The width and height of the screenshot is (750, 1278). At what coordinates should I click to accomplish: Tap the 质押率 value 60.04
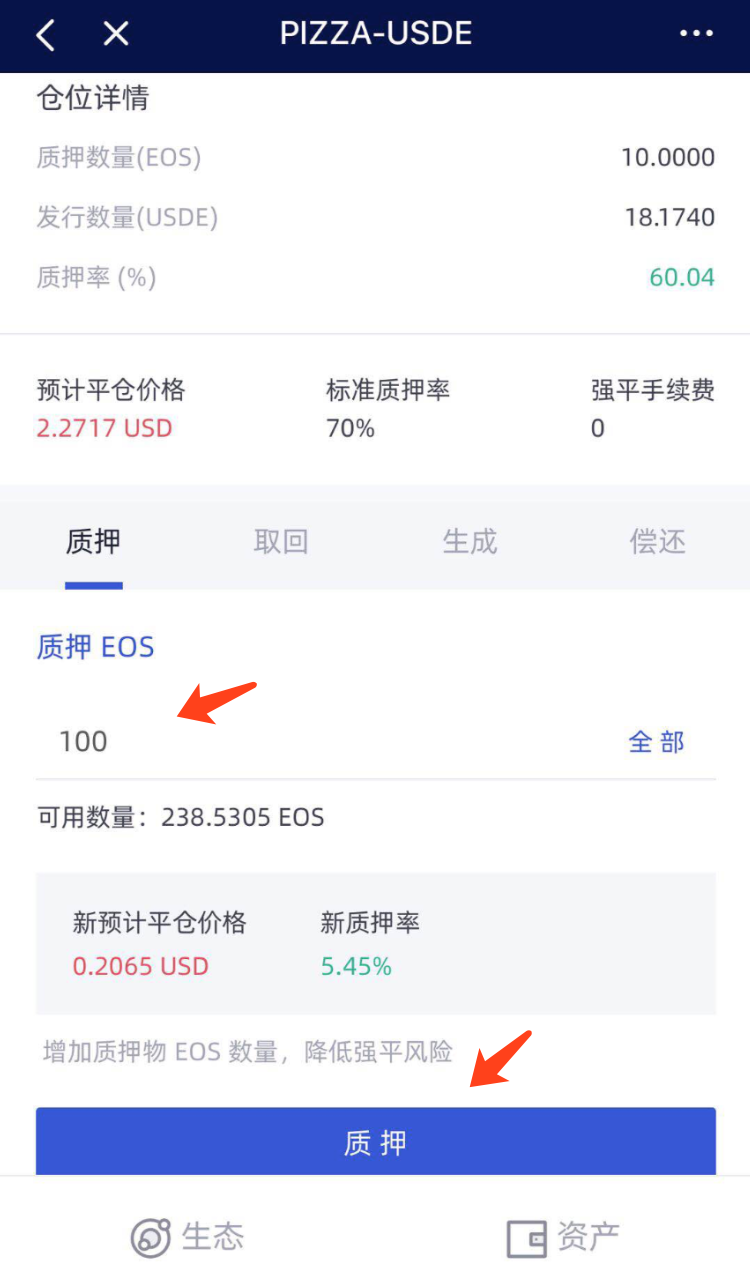click(x=682, y=277)
